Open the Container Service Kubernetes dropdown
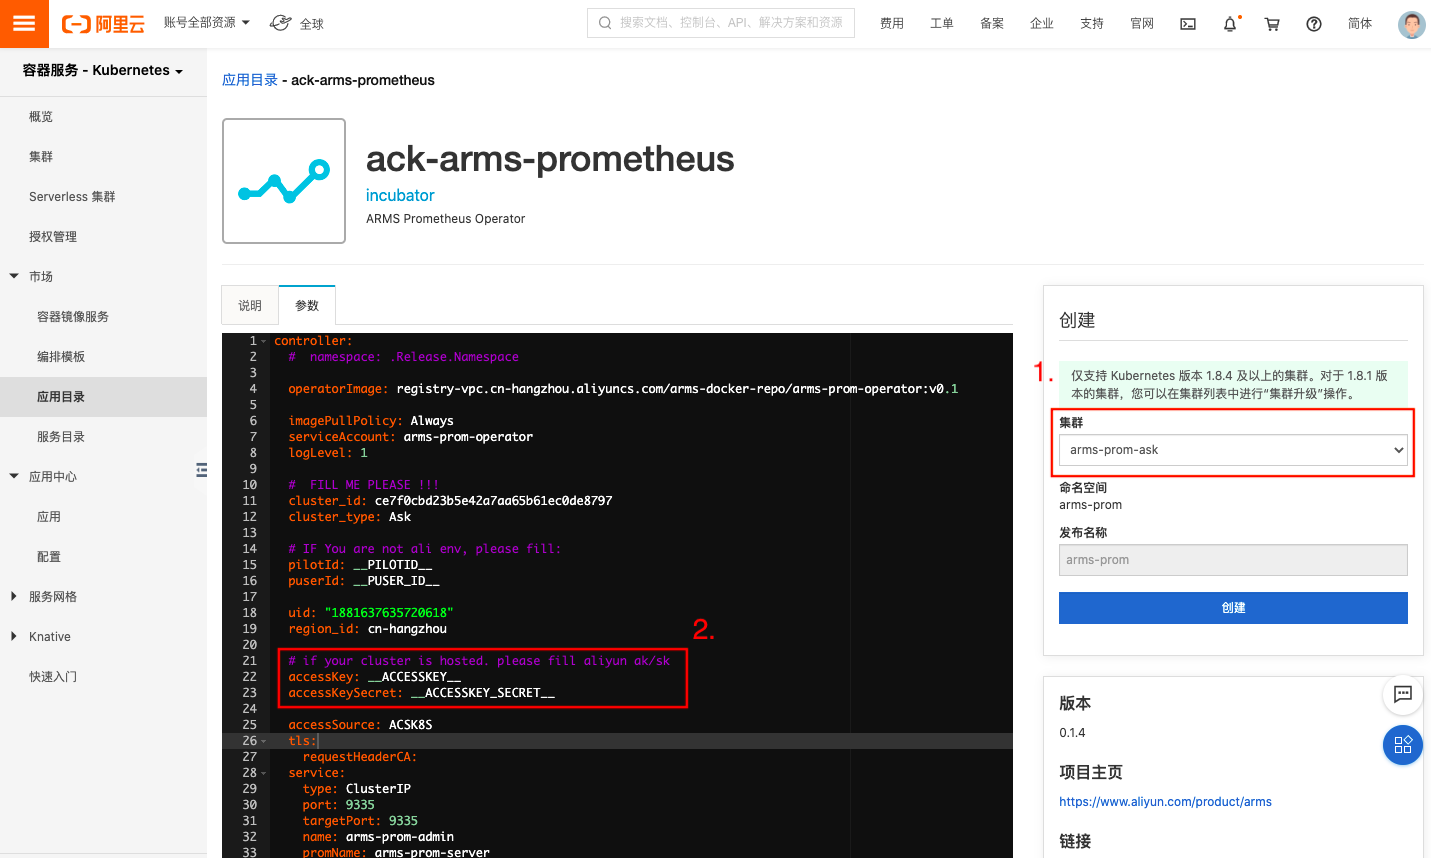Image resolution: width=1431 pixels, height=858 pixels. point(103,70)
